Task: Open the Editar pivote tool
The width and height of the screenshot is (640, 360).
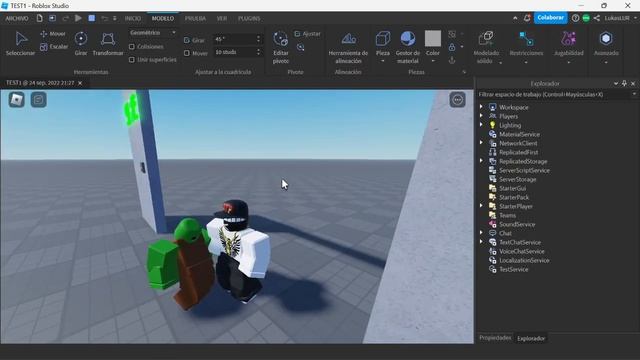Action: pyautogui.click(x=281, y=47)
